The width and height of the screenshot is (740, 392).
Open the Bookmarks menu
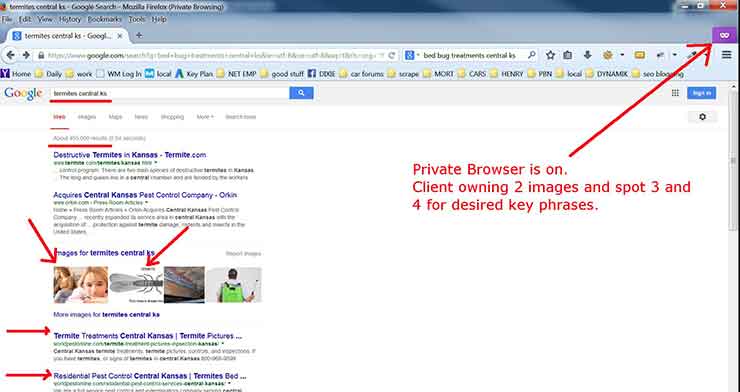tap(105, 19)
